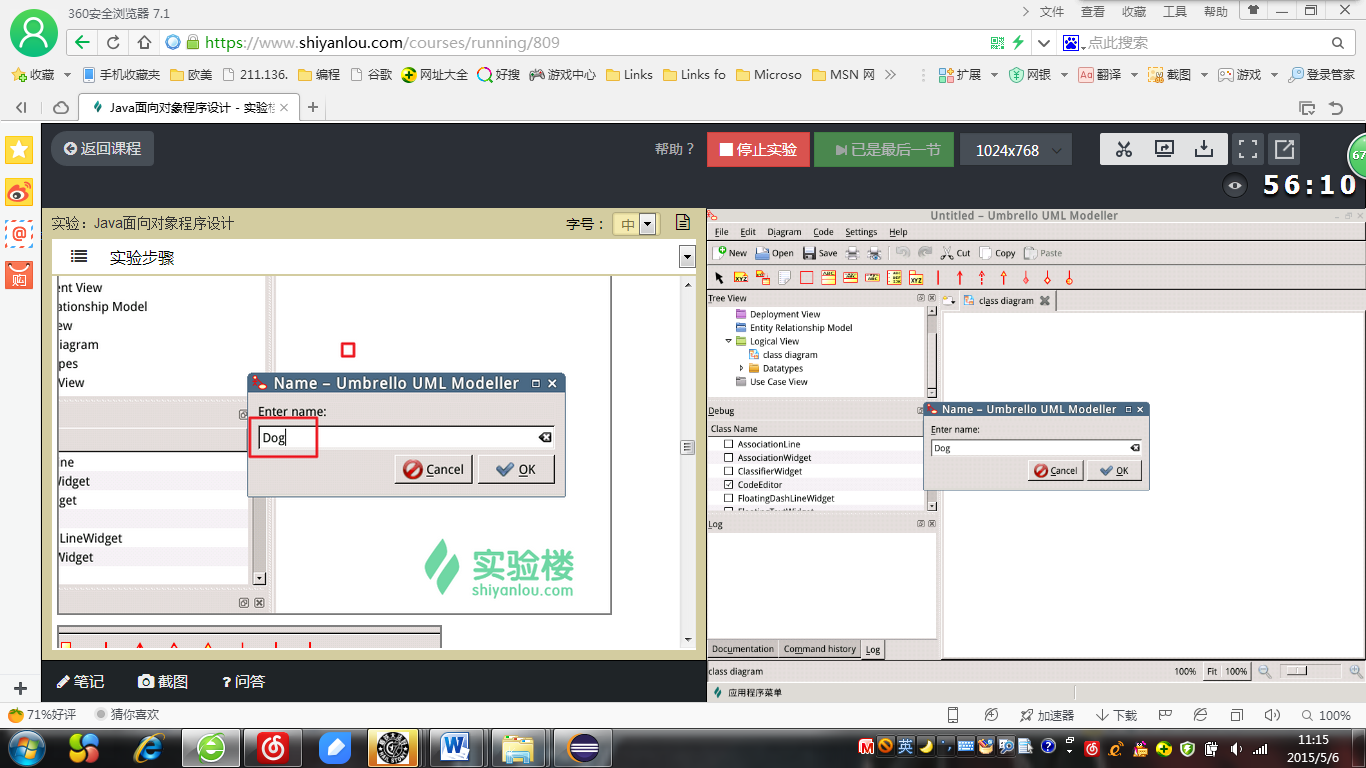This screenshot has width=1366, height=768.
Task: Click the list icon beside 实验步骤
Action: [x=79, y=257]
